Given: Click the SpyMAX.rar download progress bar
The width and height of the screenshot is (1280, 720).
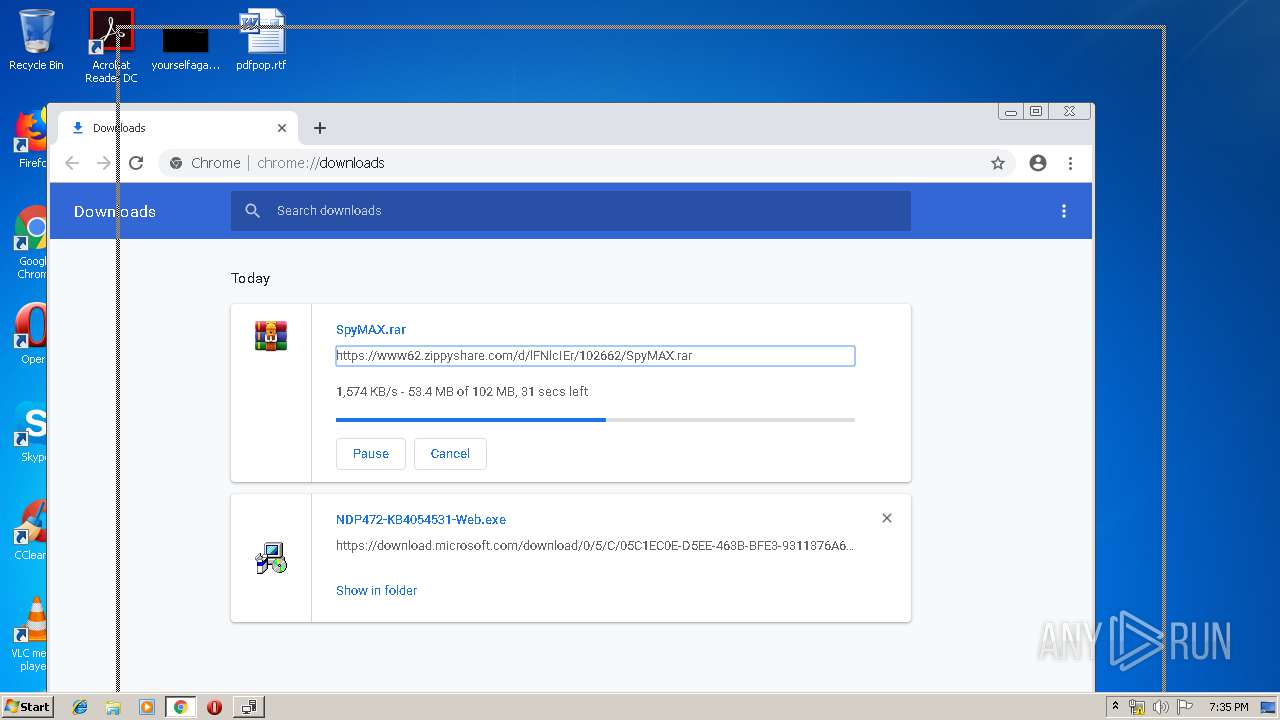Looking at the screenshot, I should pos(595,420).
